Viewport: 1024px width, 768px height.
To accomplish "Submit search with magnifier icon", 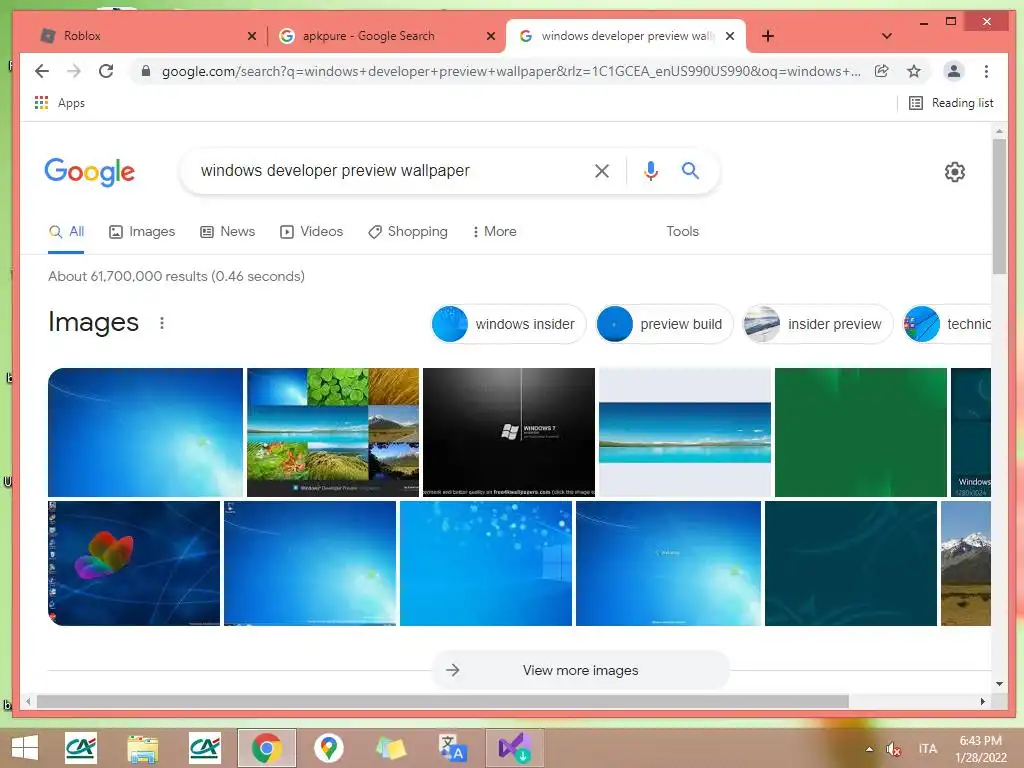I will 690,171.
